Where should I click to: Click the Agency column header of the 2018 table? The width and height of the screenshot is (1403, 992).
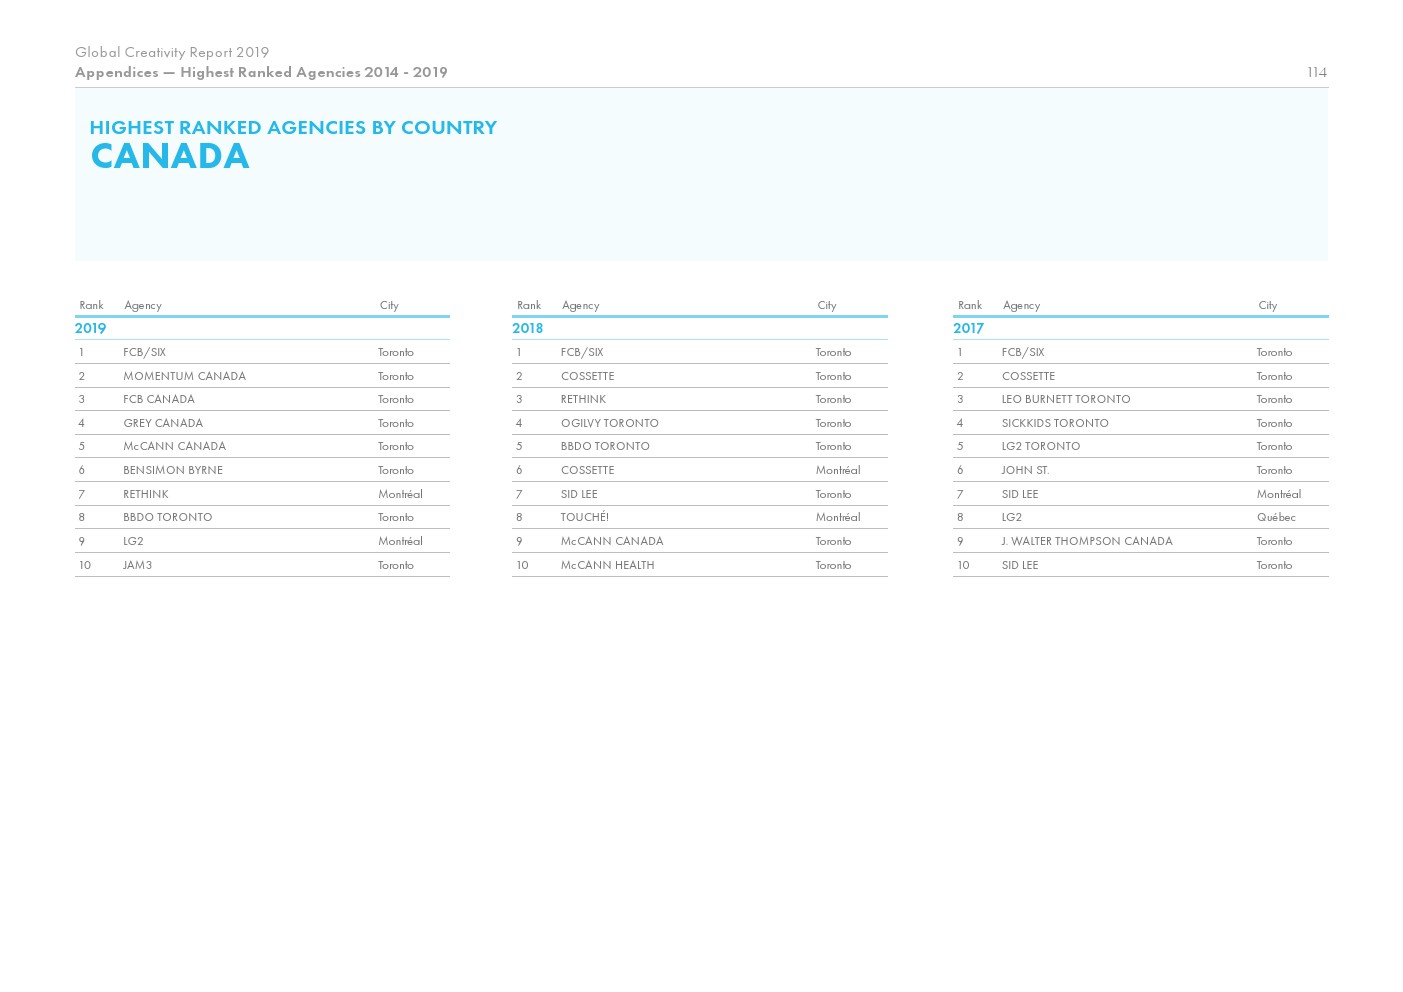580,305
